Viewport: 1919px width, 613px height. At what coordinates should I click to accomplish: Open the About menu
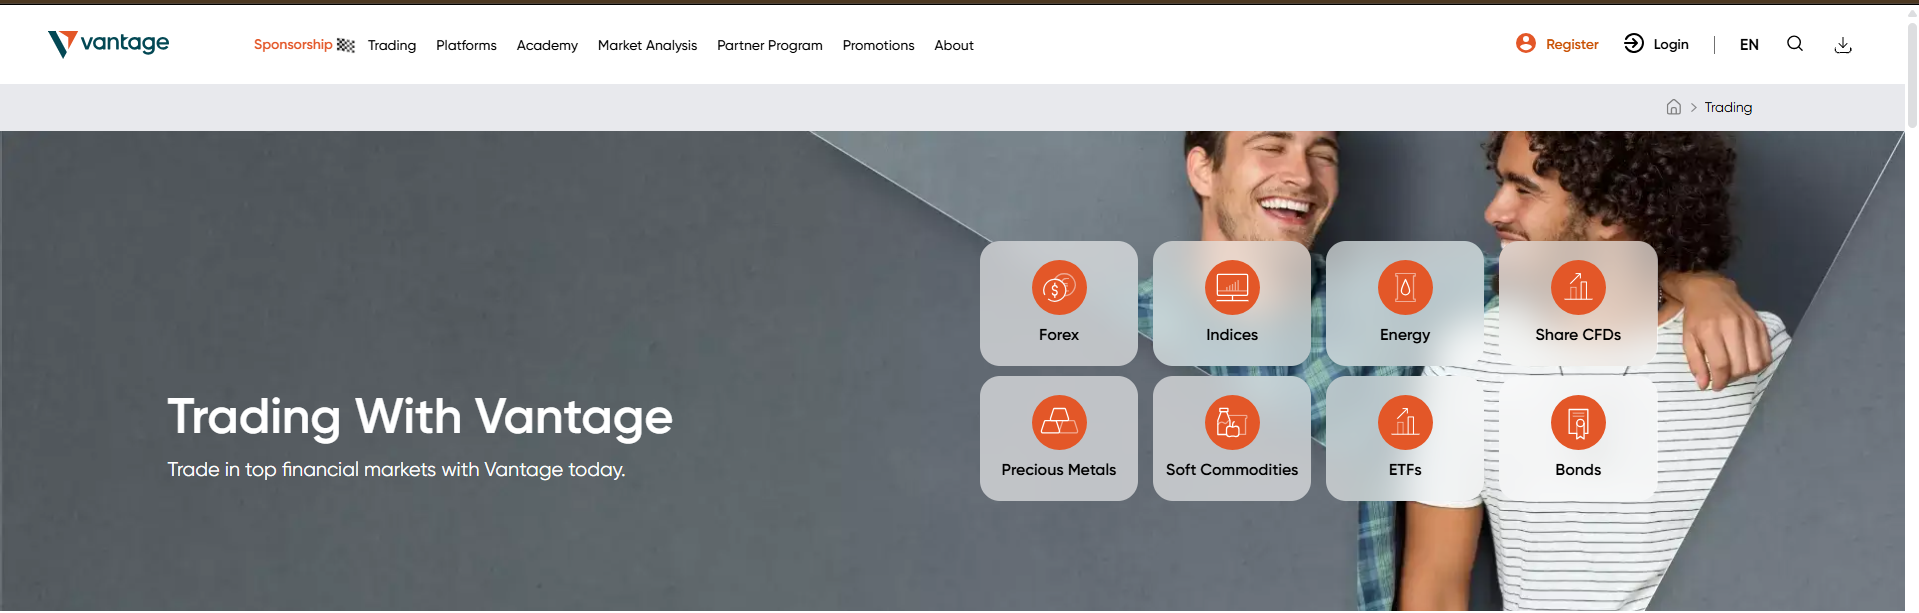(x=954, y=45)
